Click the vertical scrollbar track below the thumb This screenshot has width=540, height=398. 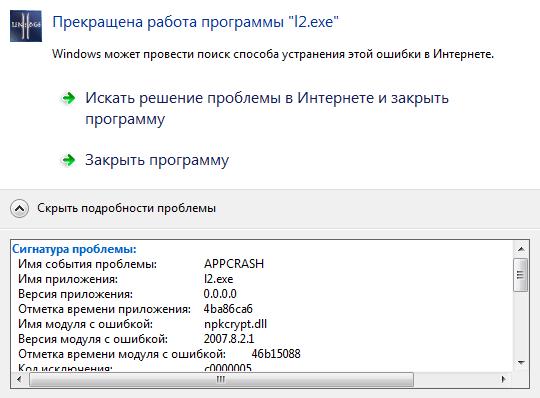(521, 324)
